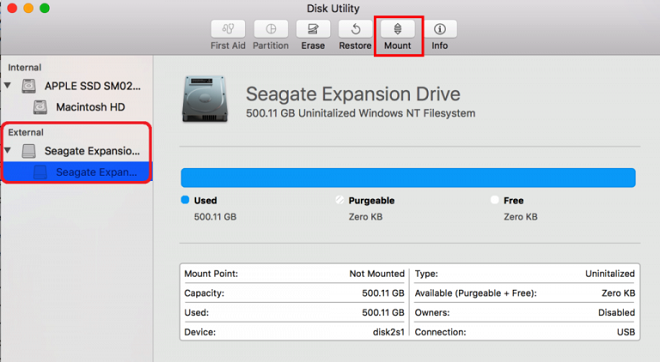This screenshot has width=660, height=362.
Task: Minimize the window with yellow button
Action: point(28,8)
